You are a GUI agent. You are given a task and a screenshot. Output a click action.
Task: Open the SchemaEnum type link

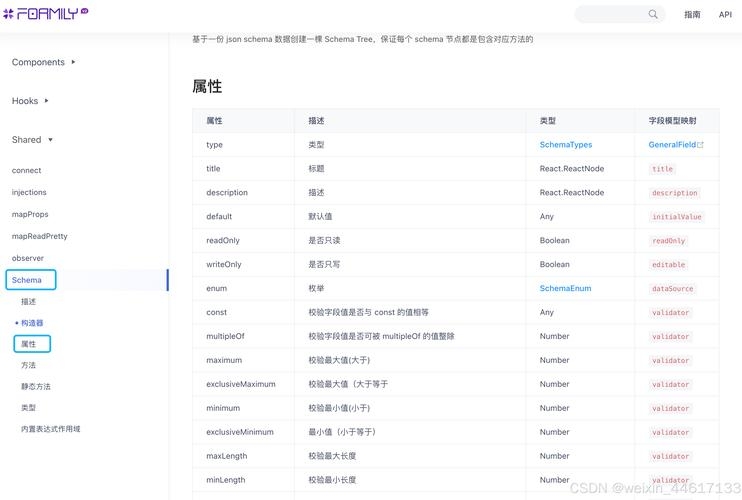pos(565,289)
